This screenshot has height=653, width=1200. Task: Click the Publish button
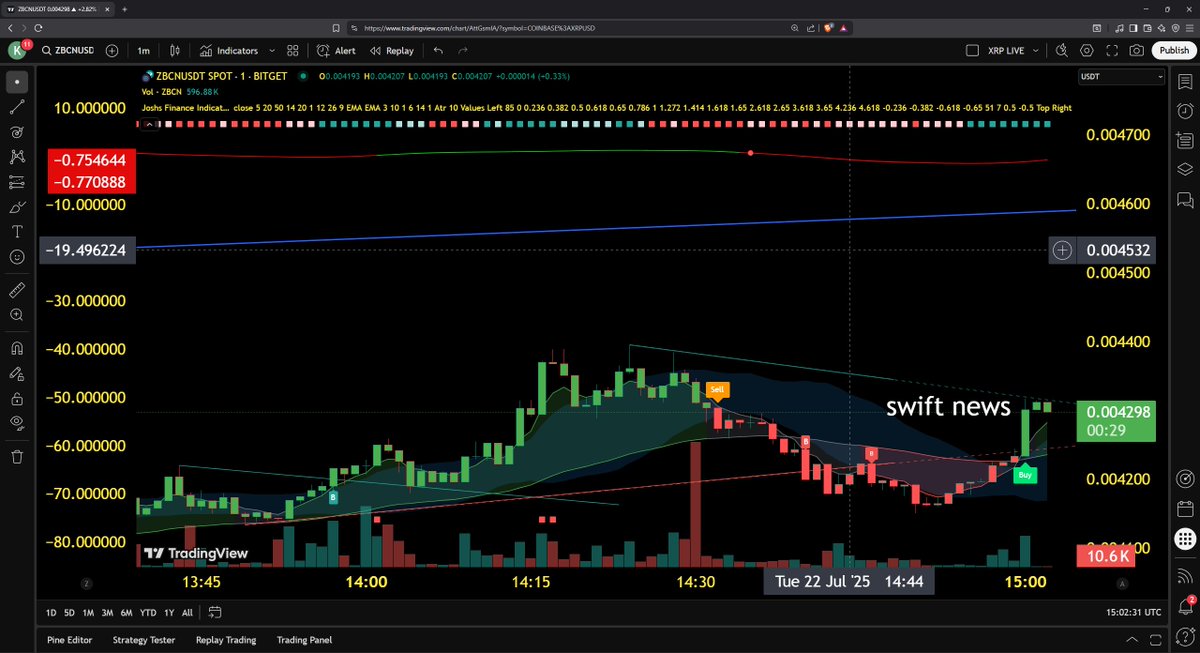pos(1172,50)
